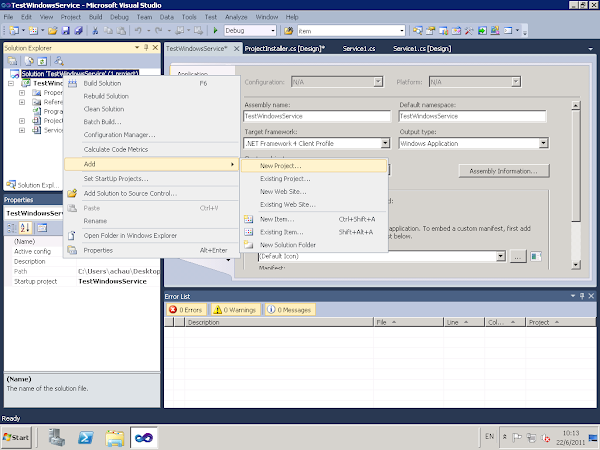Viewport: 600px width, 450px height.
Task: Click the Copy toolbar icon
Action: 108,31
